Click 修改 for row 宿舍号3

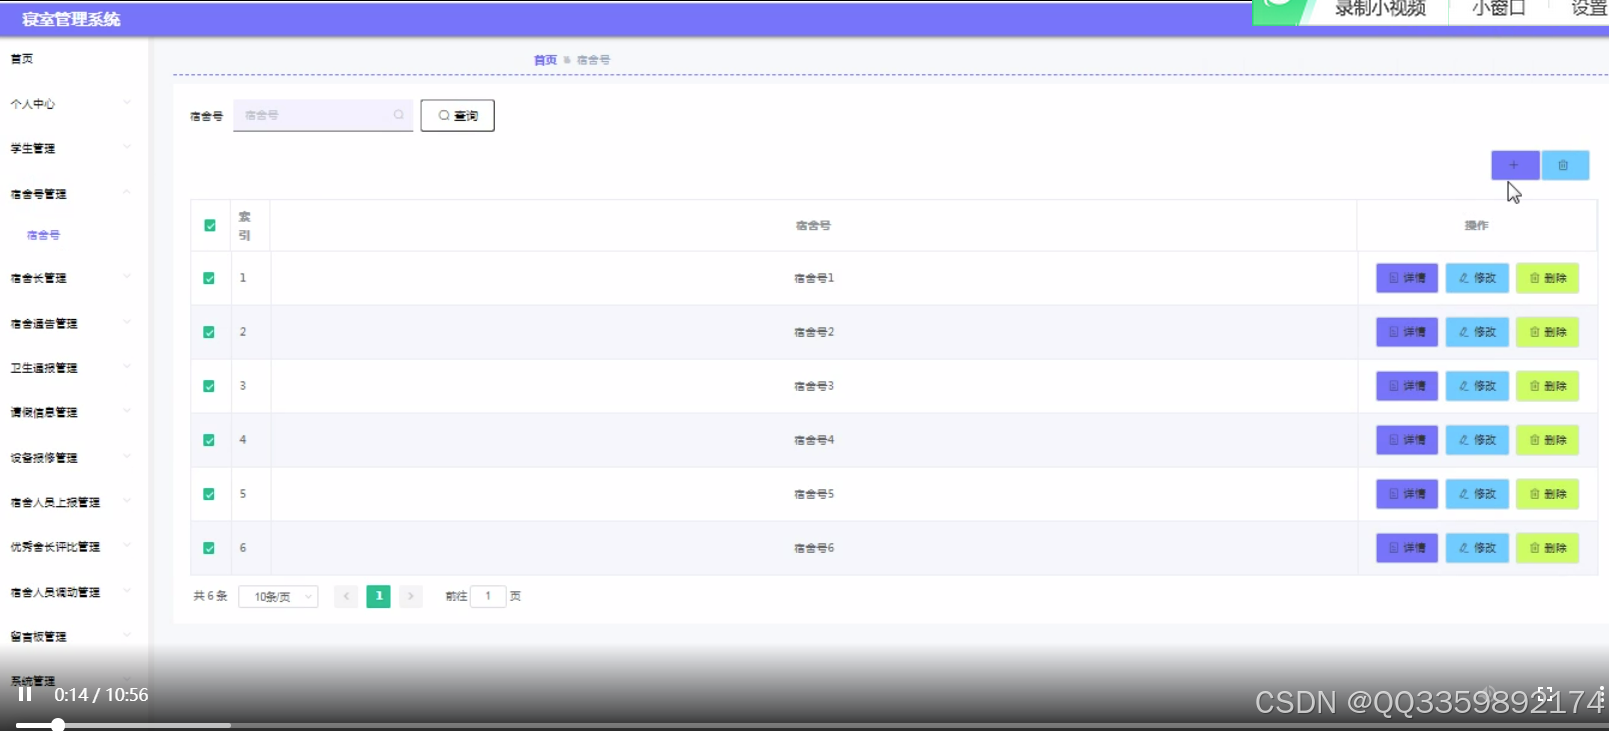click(x=1477, y=386)
